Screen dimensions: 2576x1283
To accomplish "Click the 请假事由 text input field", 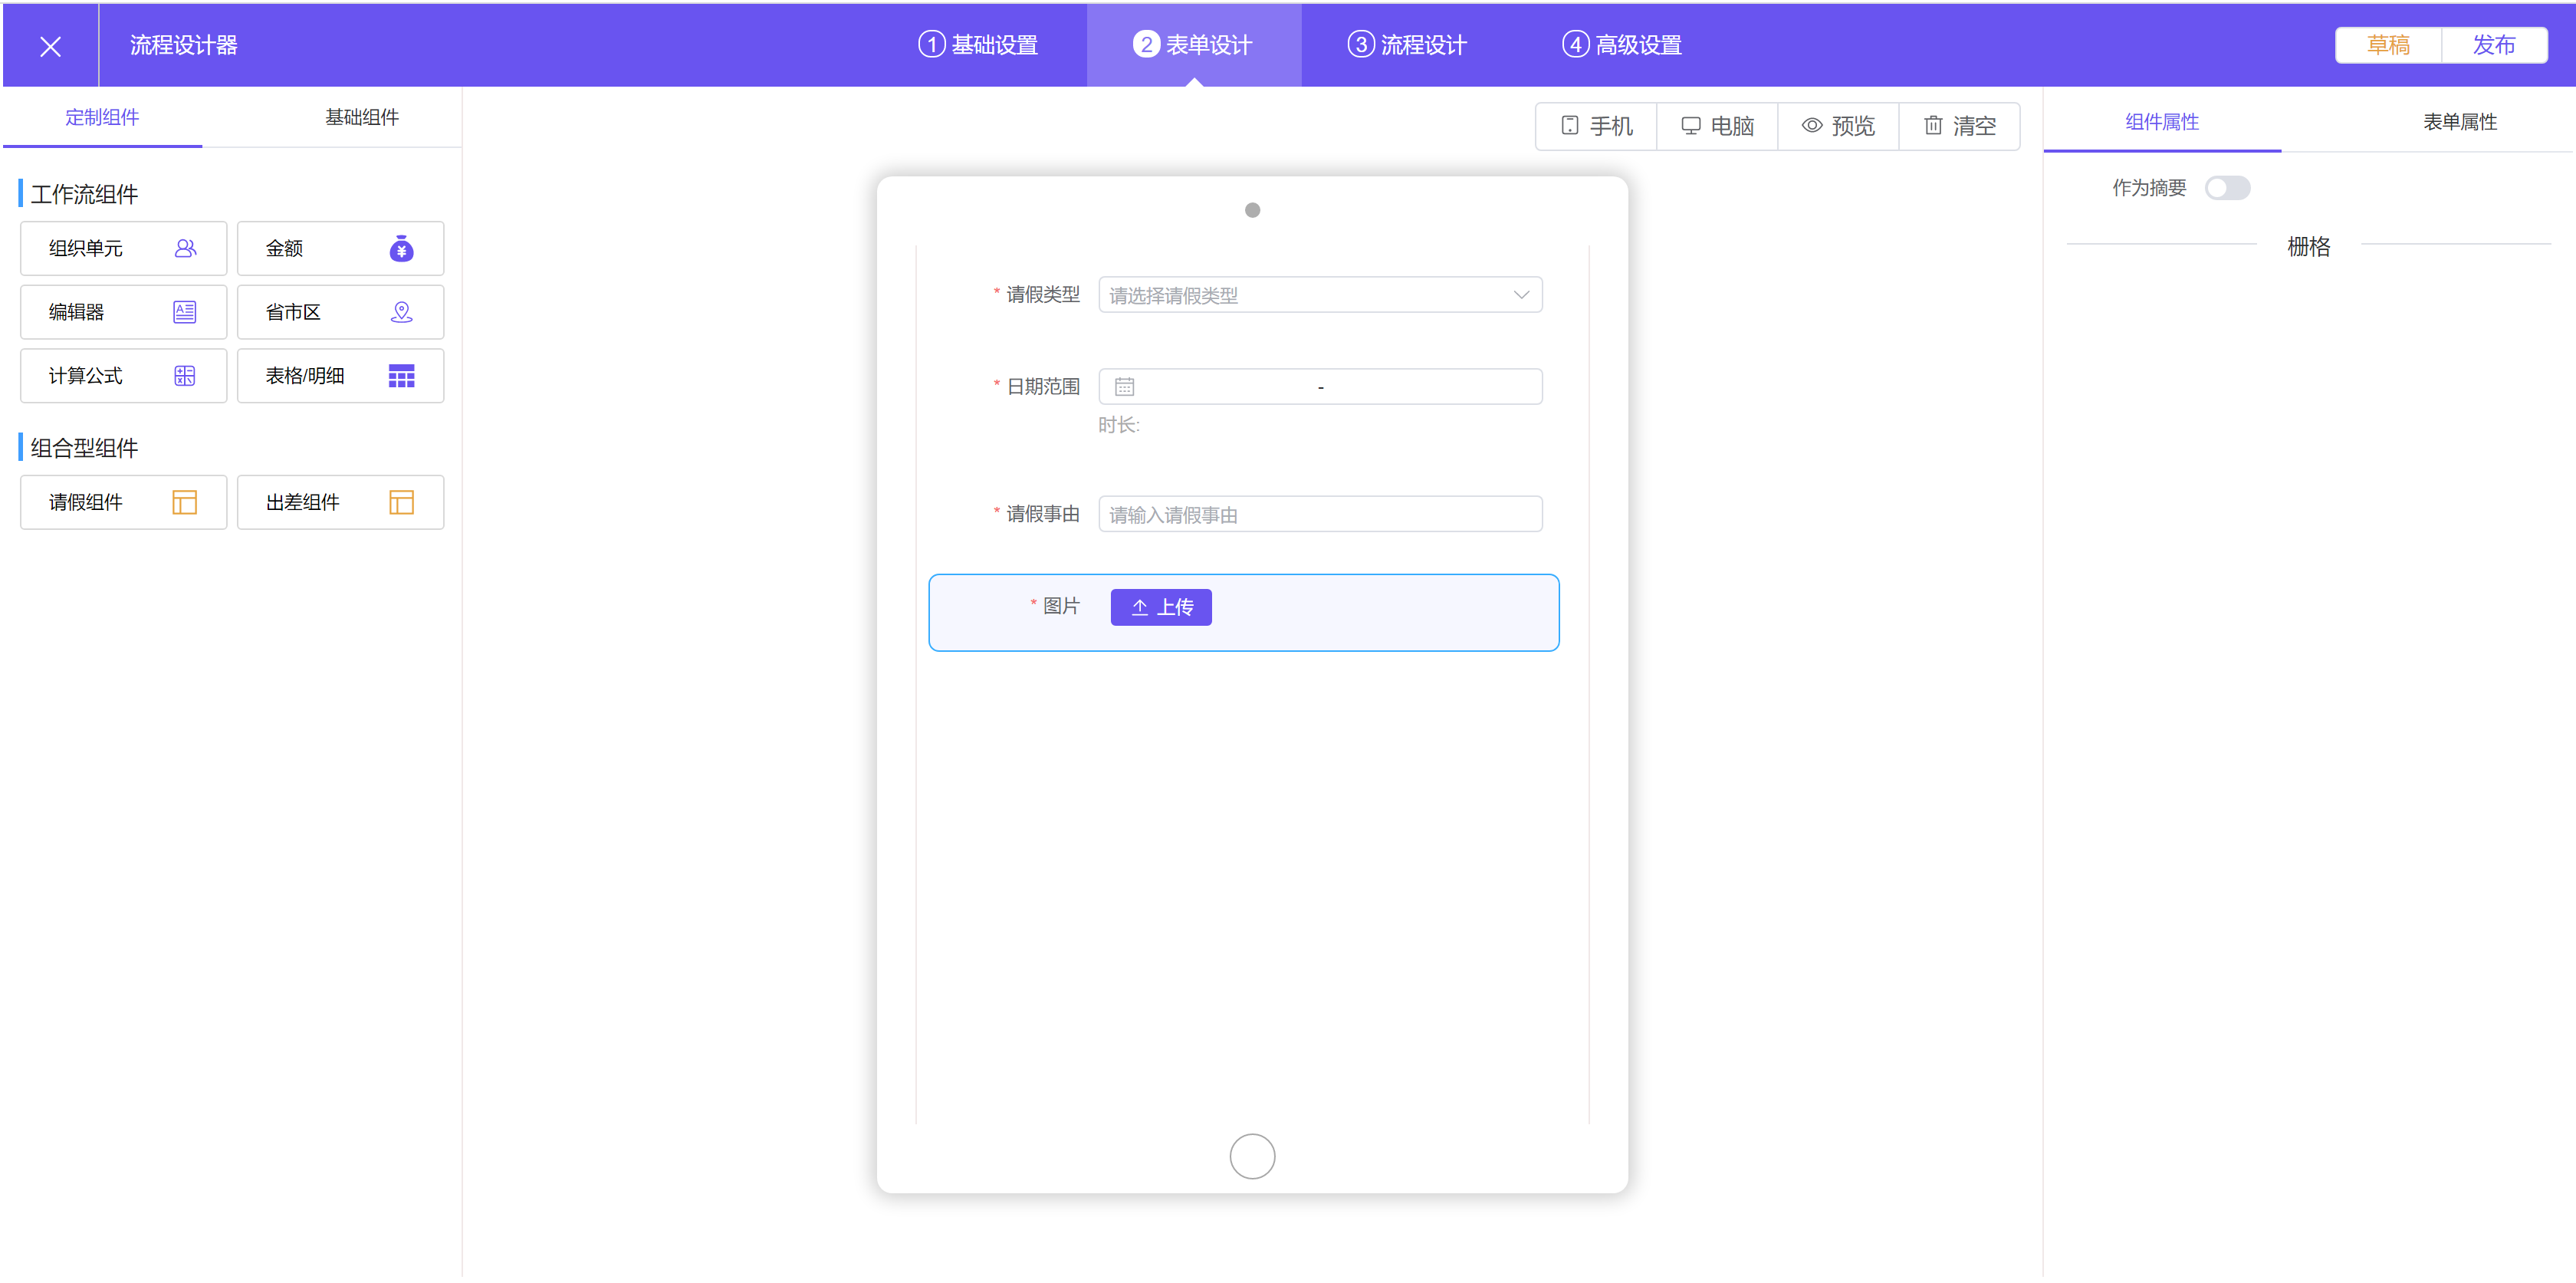I will click(1320, 514).
